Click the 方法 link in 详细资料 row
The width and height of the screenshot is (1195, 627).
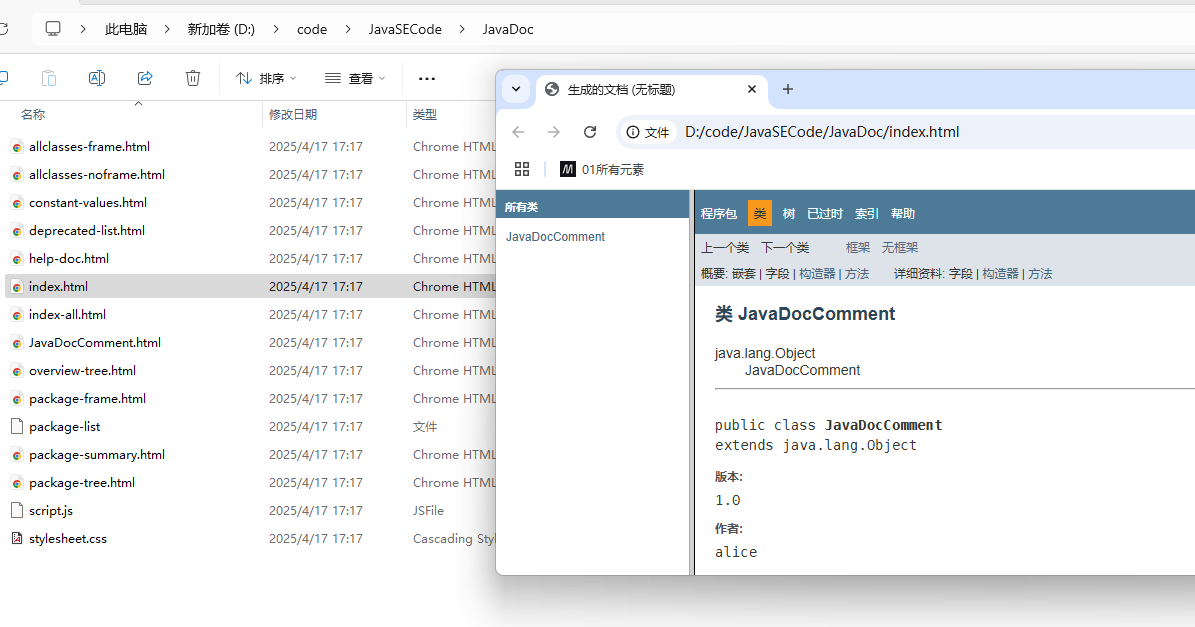pos(1040,274)
